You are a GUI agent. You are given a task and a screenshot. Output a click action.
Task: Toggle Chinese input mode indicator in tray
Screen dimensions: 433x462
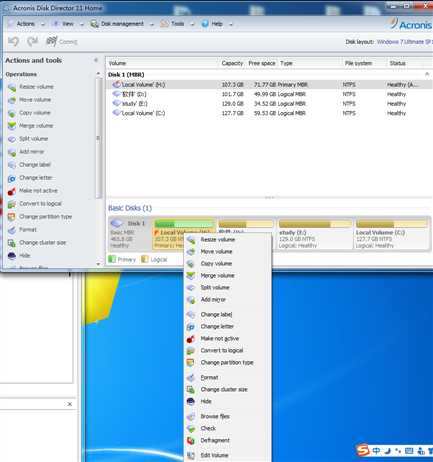point(376,451)
